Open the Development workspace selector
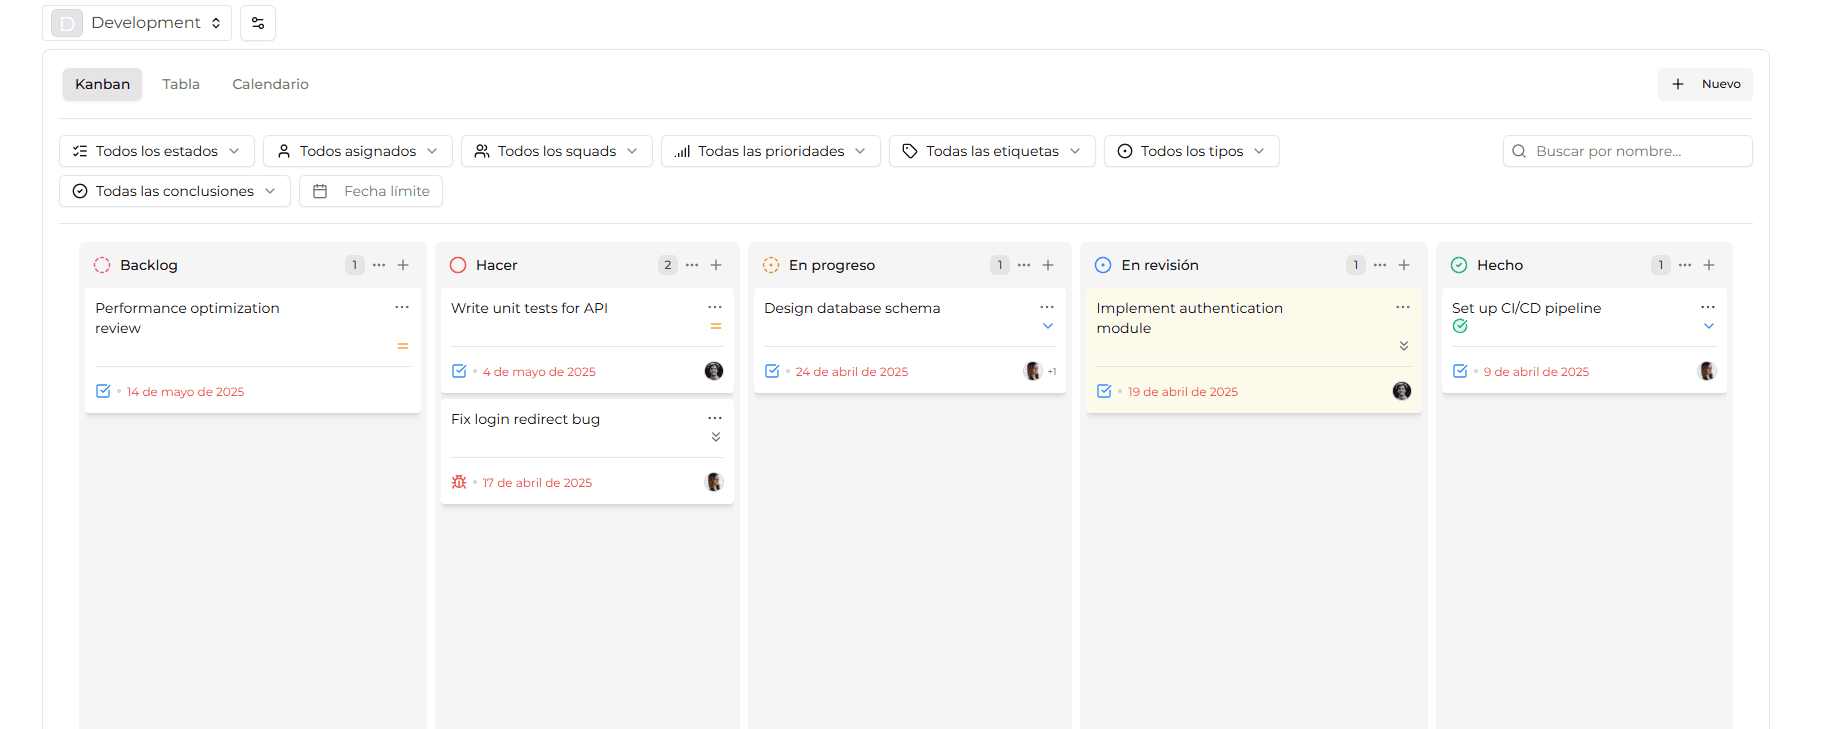The height and width of the screenshot is (729, 1836). click(x=137, y=23)
